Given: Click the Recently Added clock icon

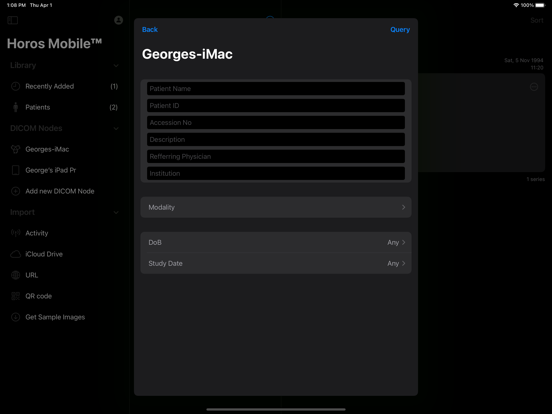Looking at the screenshot, I should pyautogui.click(x=15, y=86).
